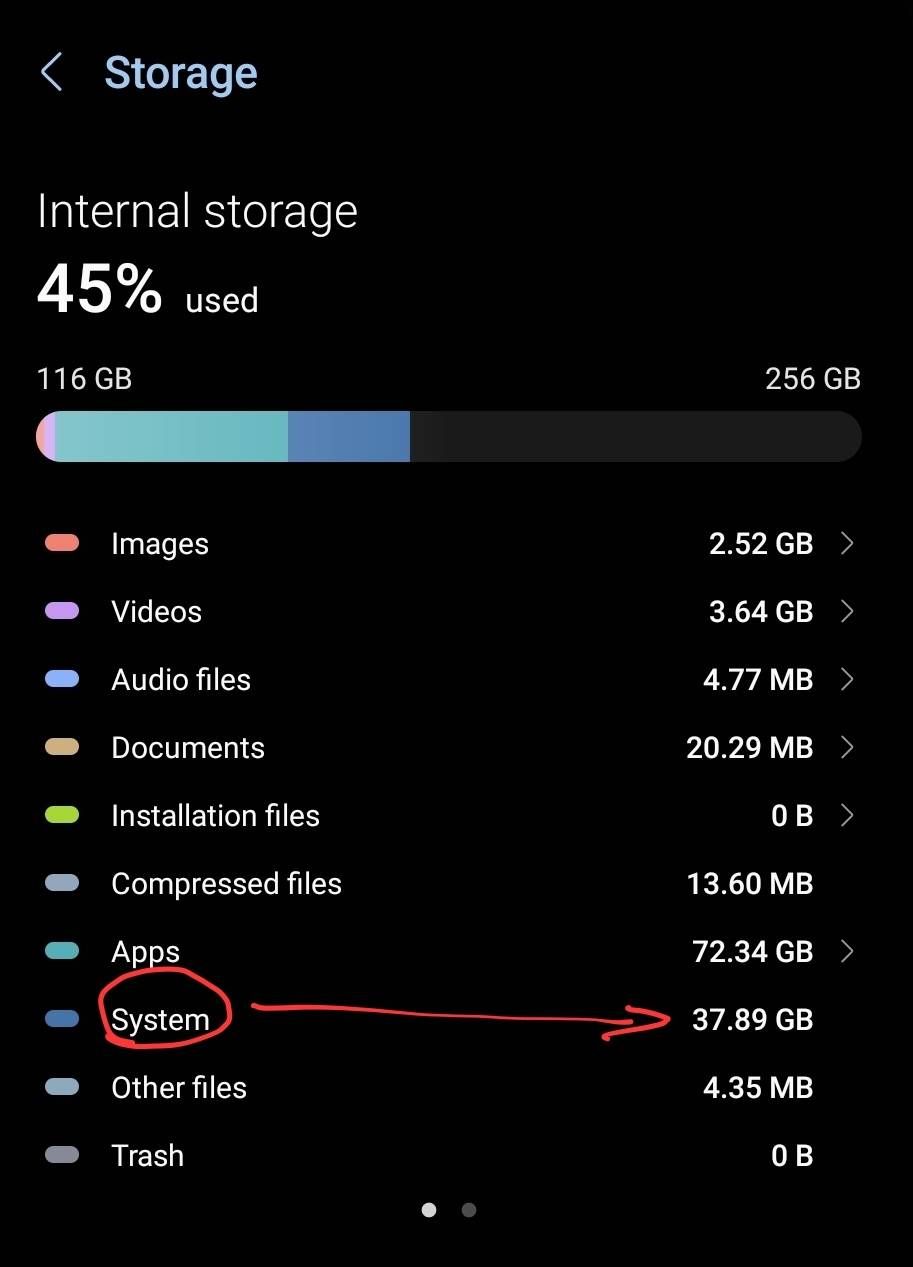Select the first page indicator dot
This screenshot has height=1267, width=913.
[429, 1210]
